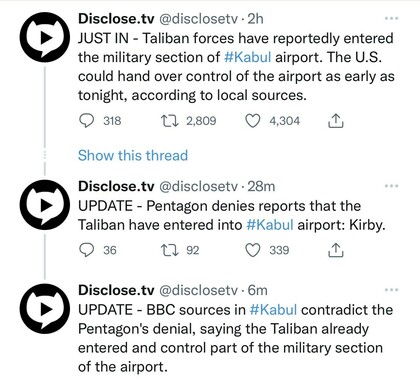Open @disclosetv handle on the 2h tweet

click(198, 19)
